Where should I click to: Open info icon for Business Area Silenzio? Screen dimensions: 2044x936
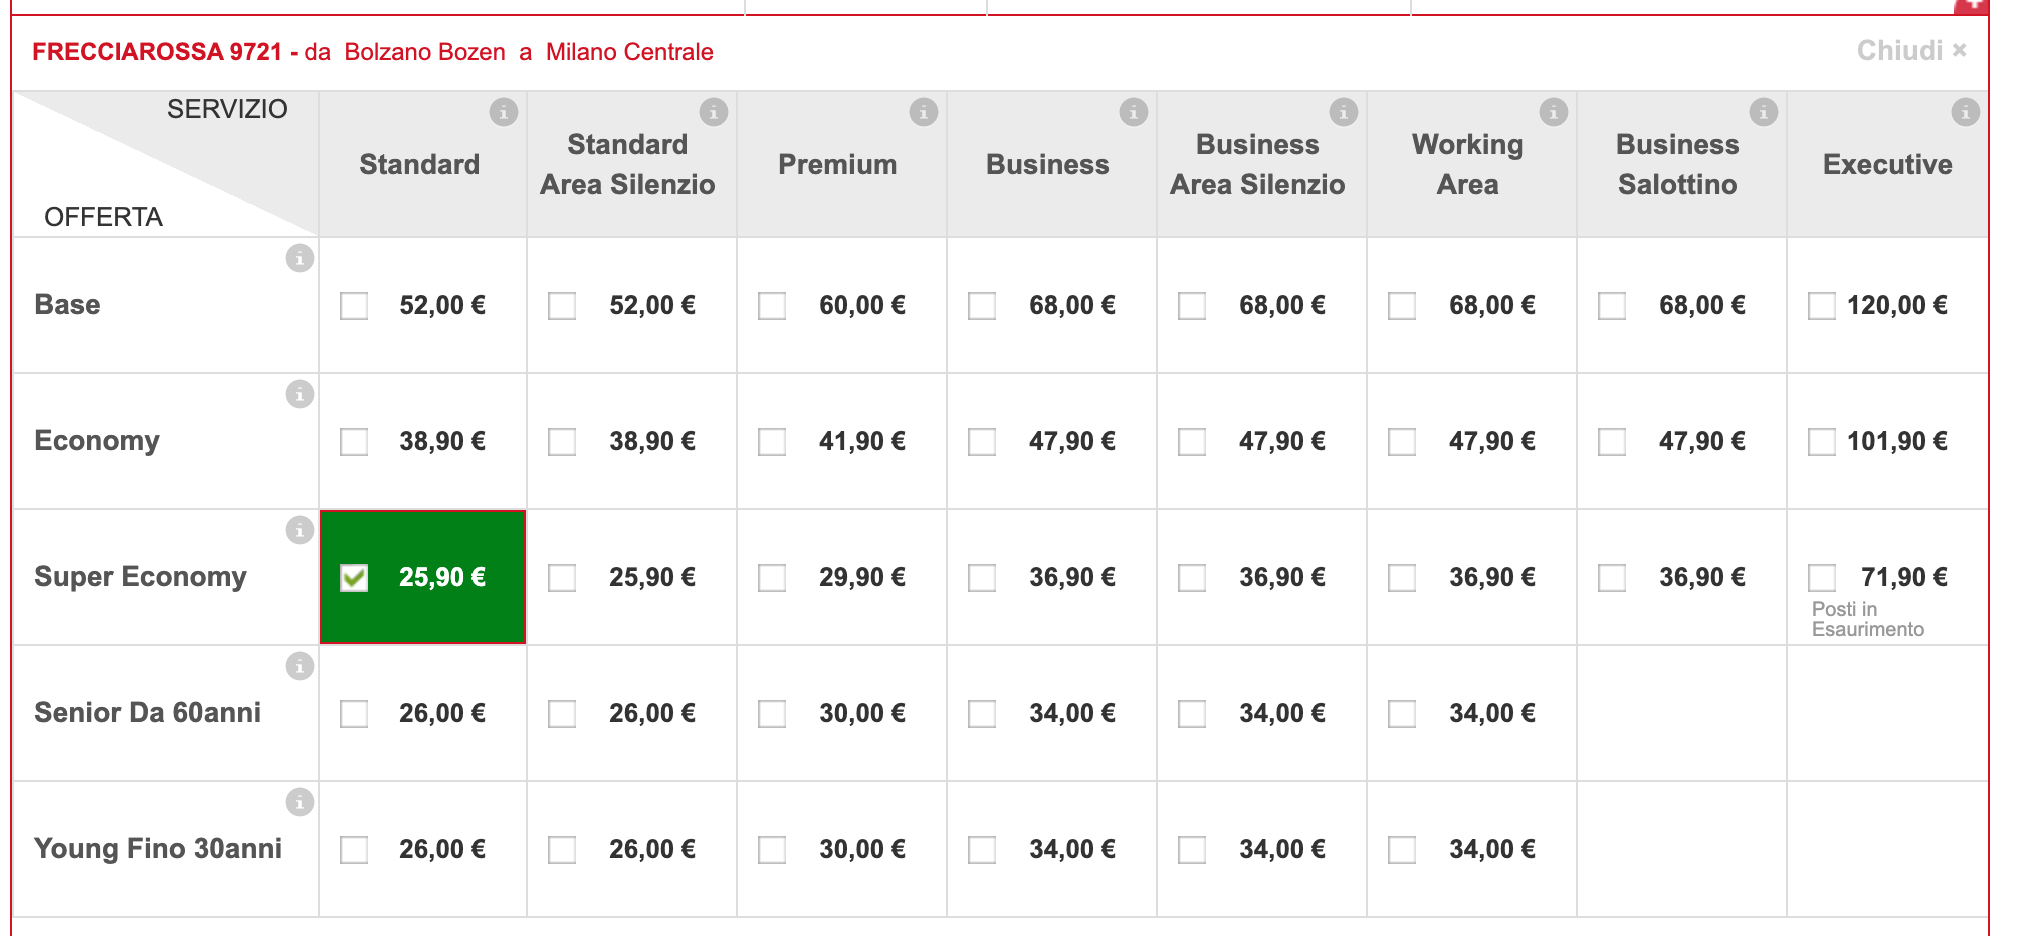point(1344,112)
